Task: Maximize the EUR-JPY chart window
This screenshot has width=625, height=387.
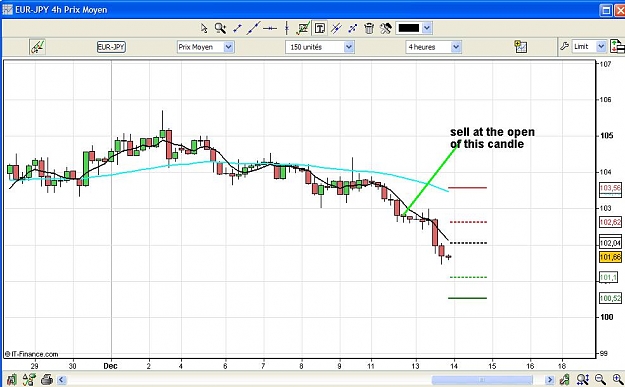Action: pyautogui.click(x=606, y=10)
